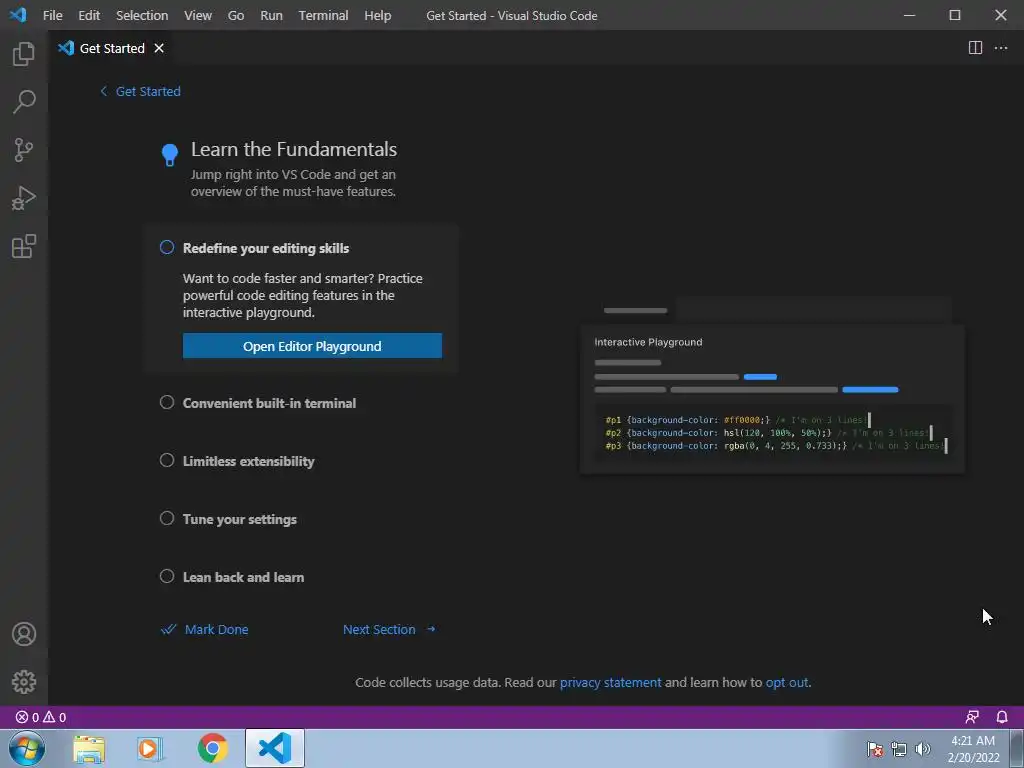Screen dimensions: 1024x768
Task: Go back via the Get Started link
Action: (x=140, y=91)
